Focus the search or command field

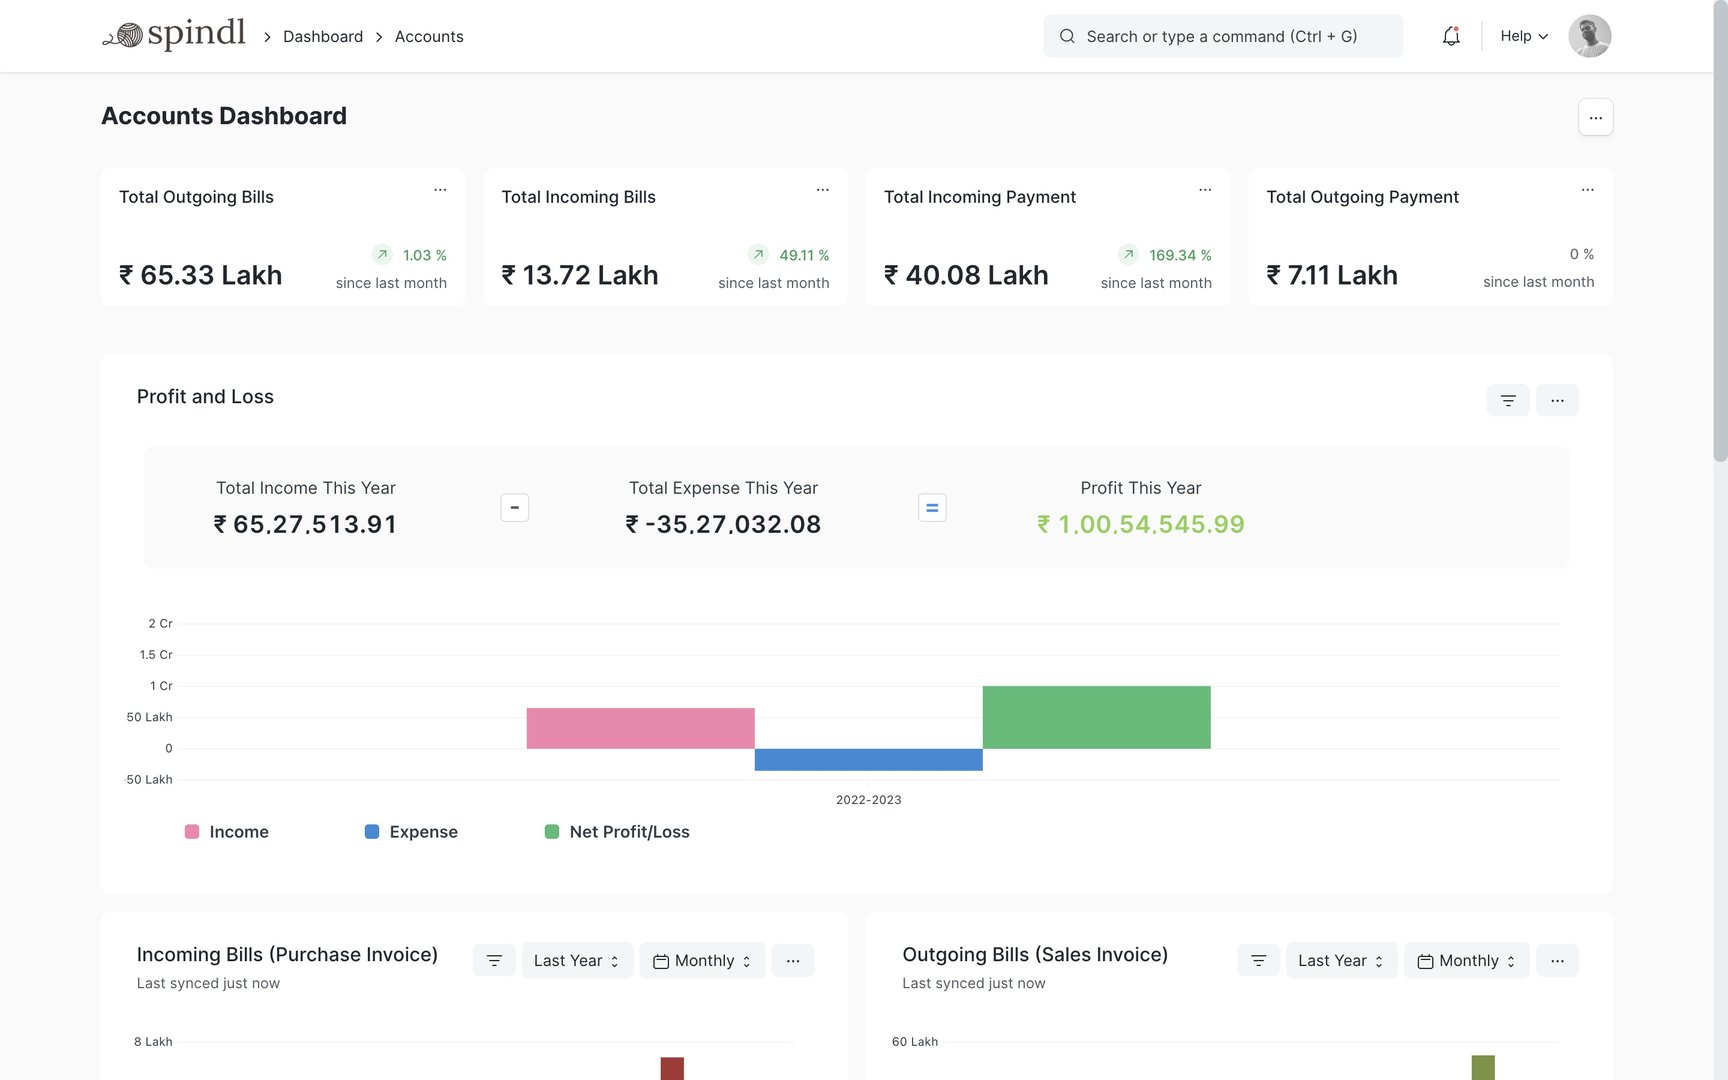[x=1223, y=36]
